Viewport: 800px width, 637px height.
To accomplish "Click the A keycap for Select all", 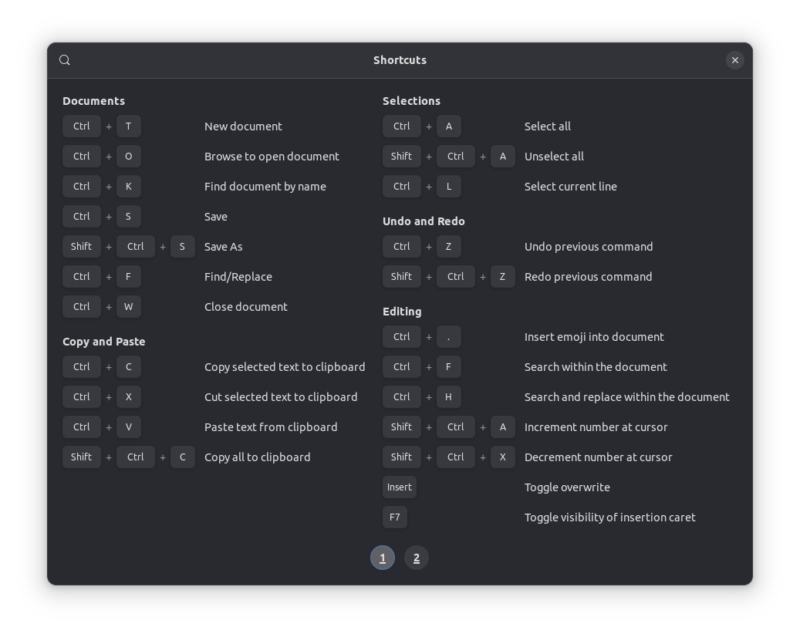I will 447,126.
